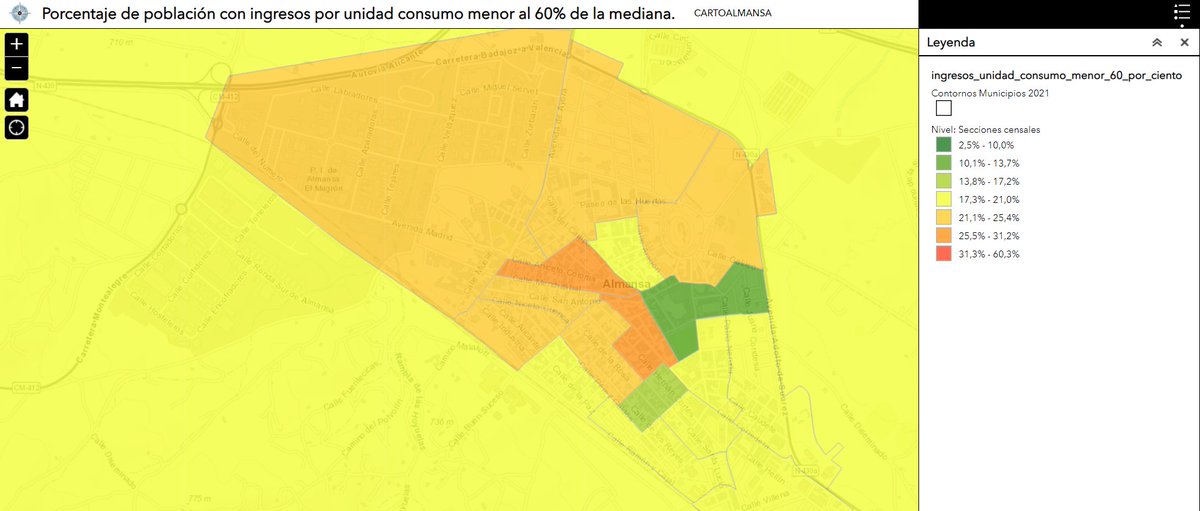Viewport: 1200px width, 511px height.
Task: Toggle the Legend widget icon in header
Action: tap(1180, 14)
